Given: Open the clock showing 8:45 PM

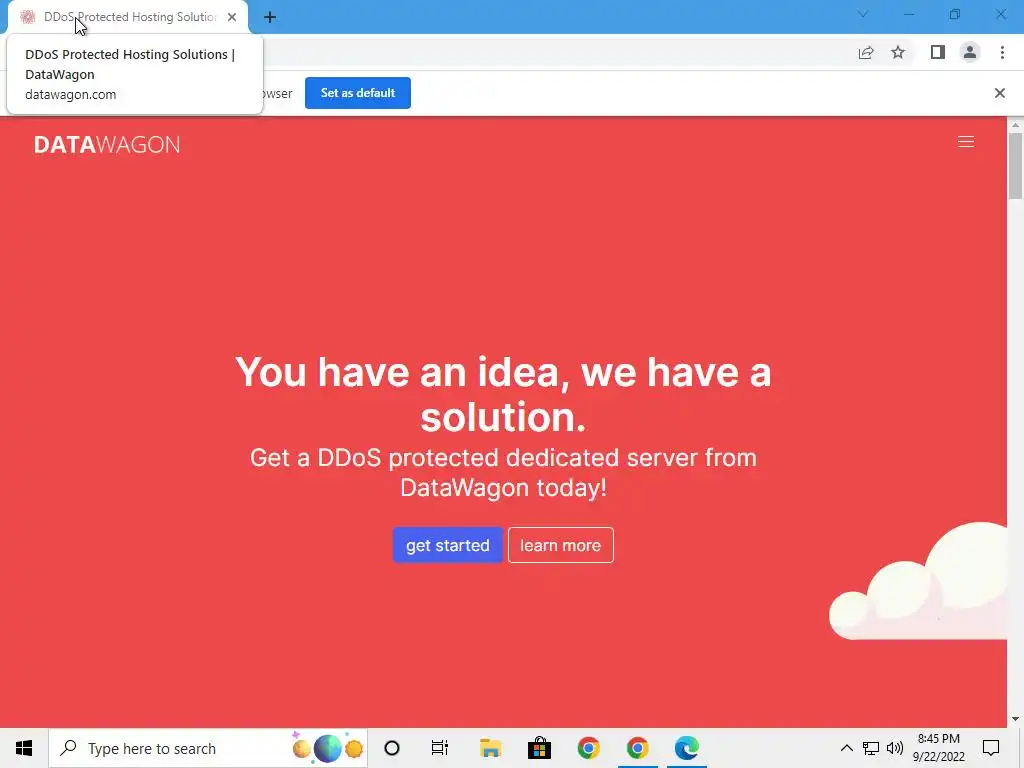Looking at the screenshot, I should 938,748.
